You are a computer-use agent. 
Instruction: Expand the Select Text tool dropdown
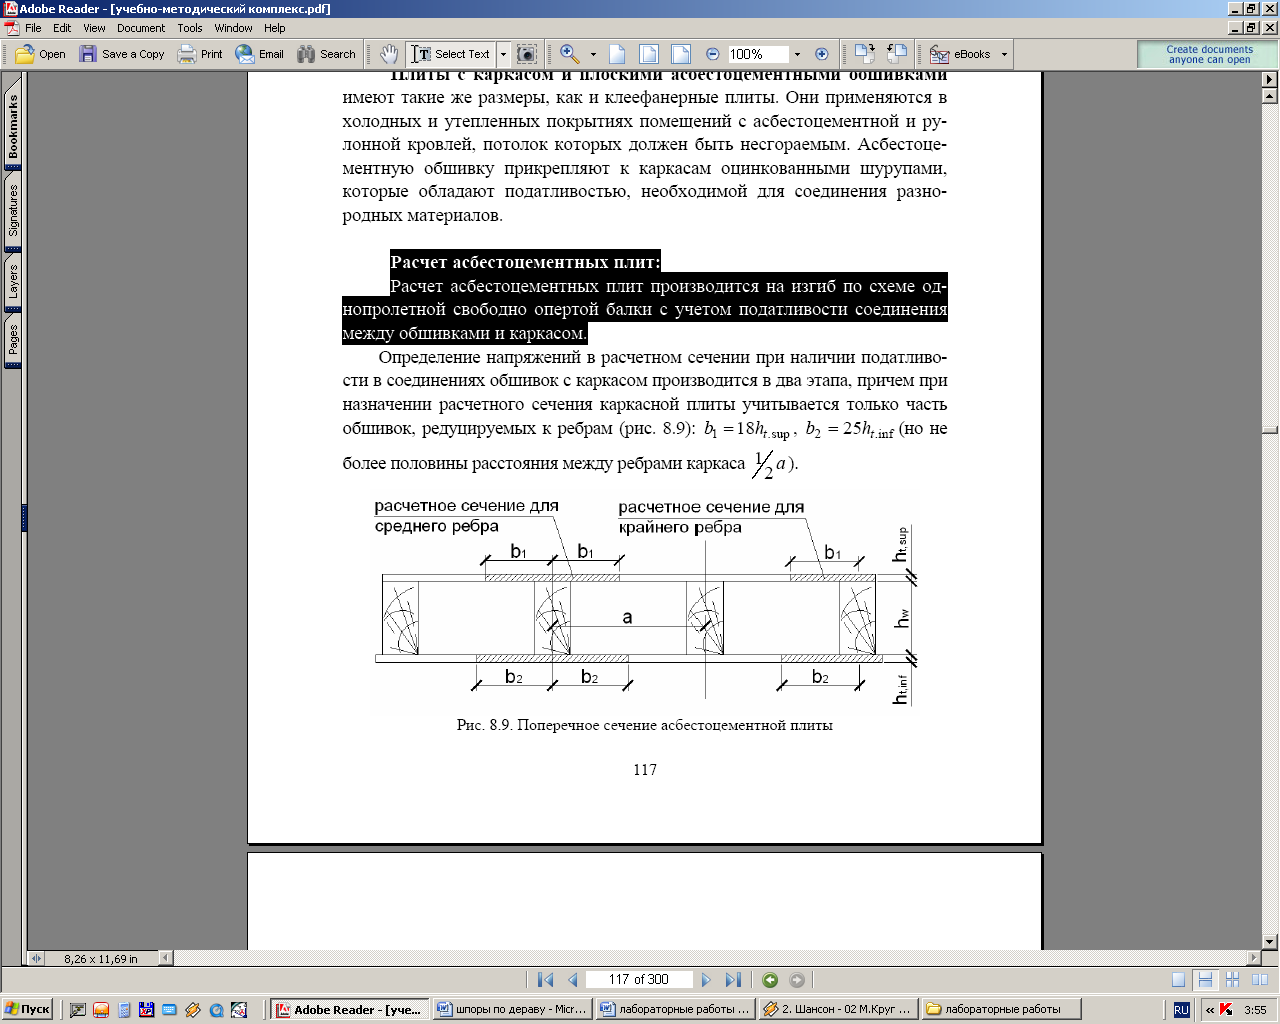[504, 54]
